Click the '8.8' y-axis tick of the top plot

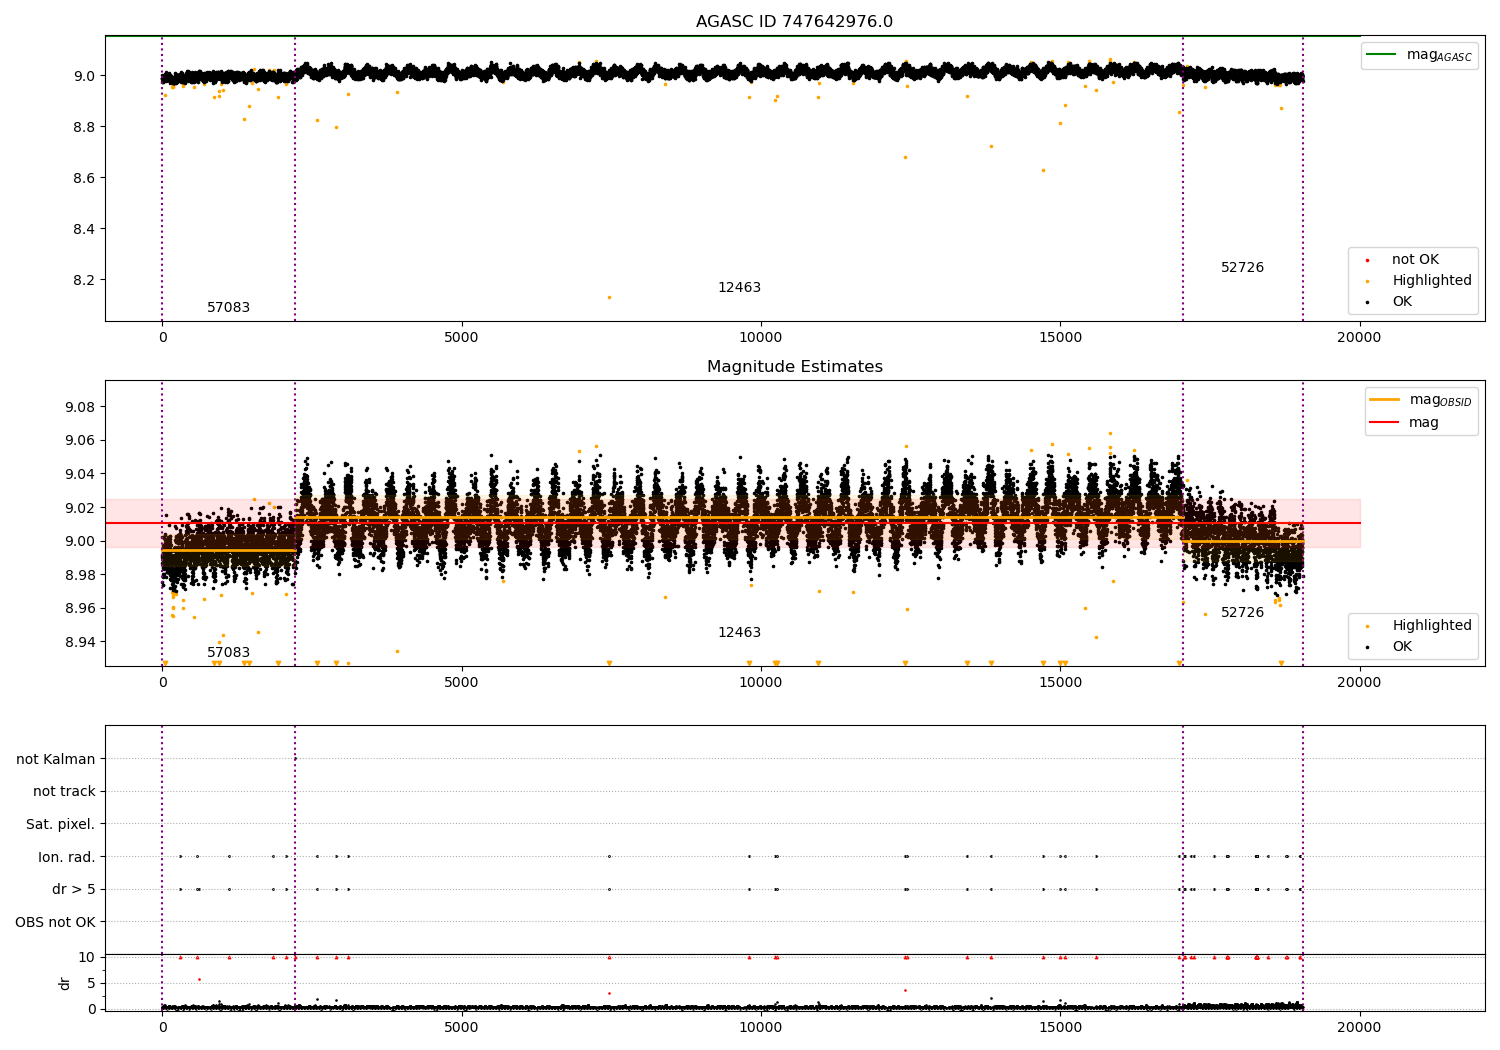click(x=84, y=127)
